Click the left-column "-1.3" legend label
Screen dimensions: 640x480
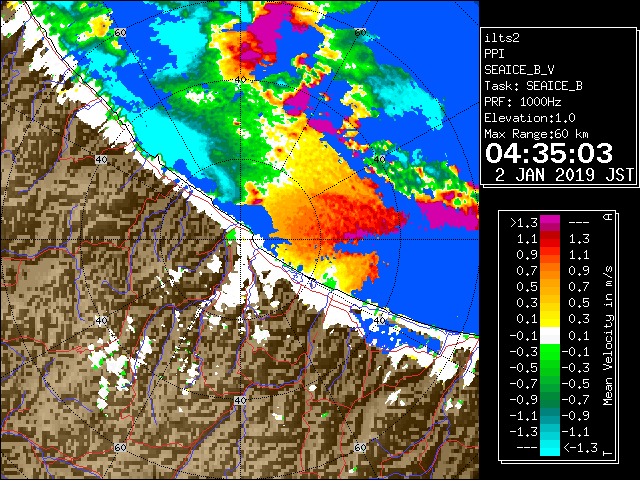[523, 431]
